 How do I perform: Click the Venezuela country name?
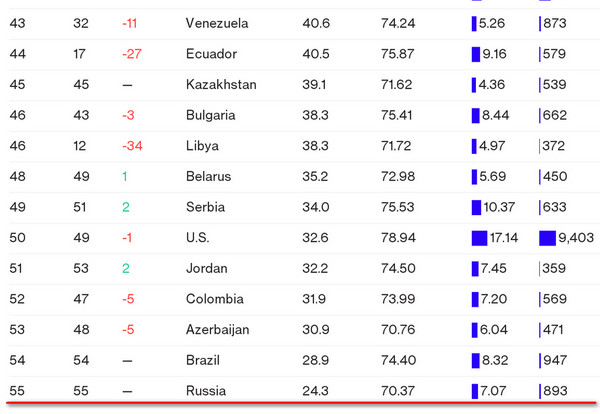pos(216,23)
